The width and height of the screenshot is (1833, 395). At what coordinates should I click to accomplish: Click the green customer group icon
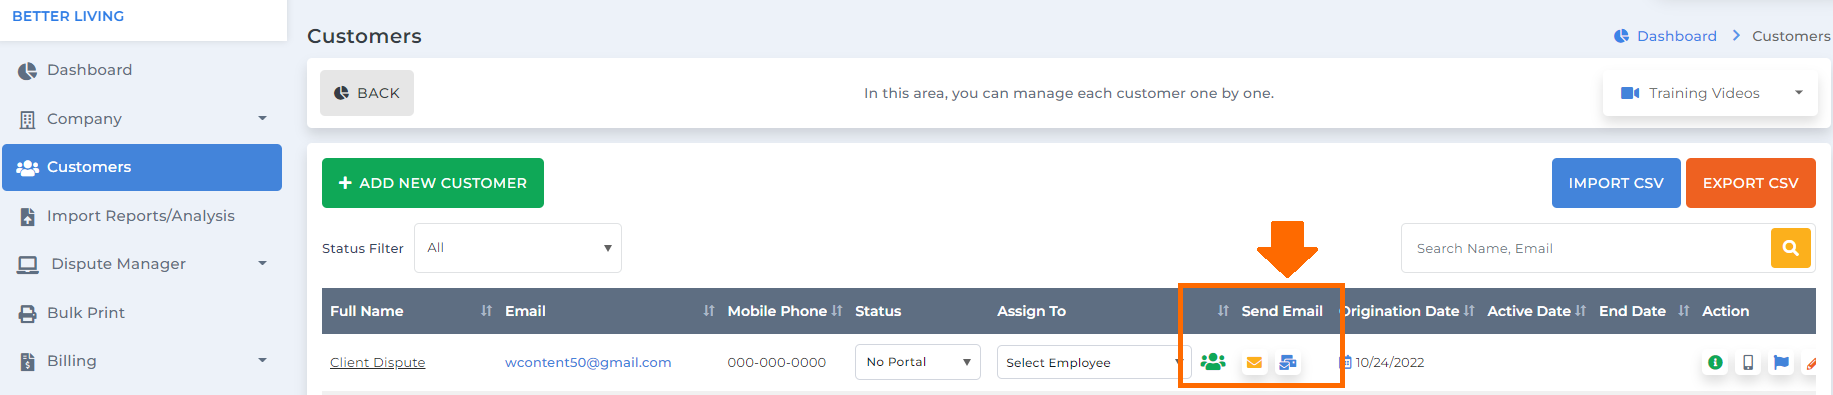[x=1213, y=362]
